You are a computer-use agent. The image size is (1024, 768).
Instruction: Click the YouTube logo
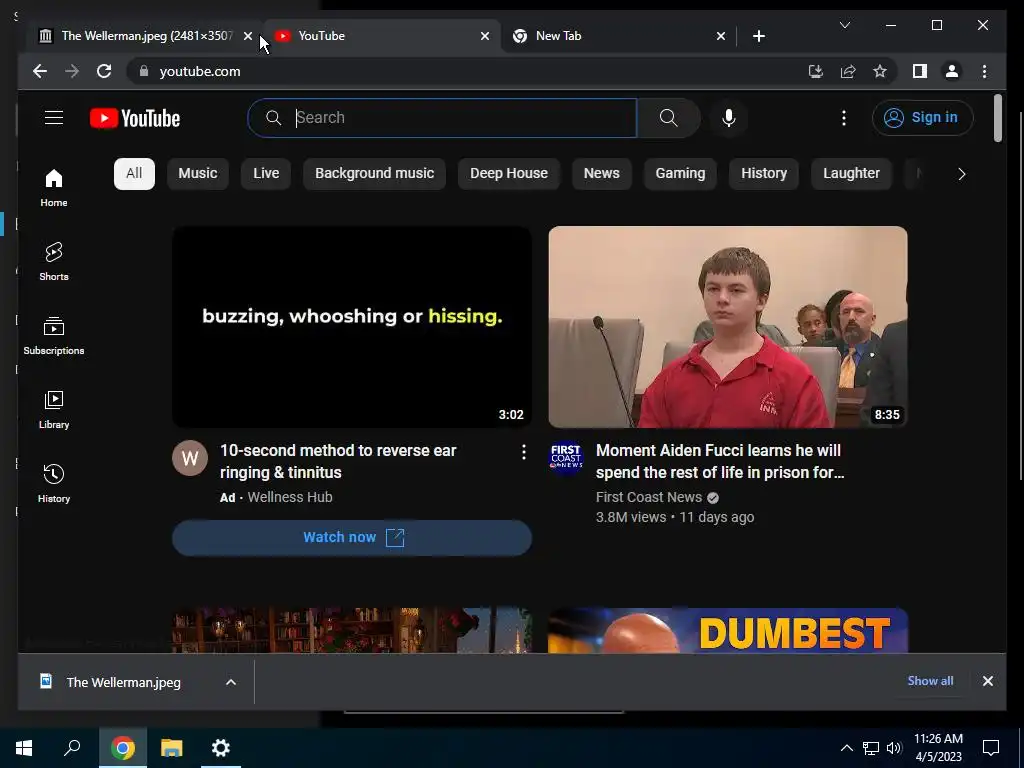click(135, 118)
